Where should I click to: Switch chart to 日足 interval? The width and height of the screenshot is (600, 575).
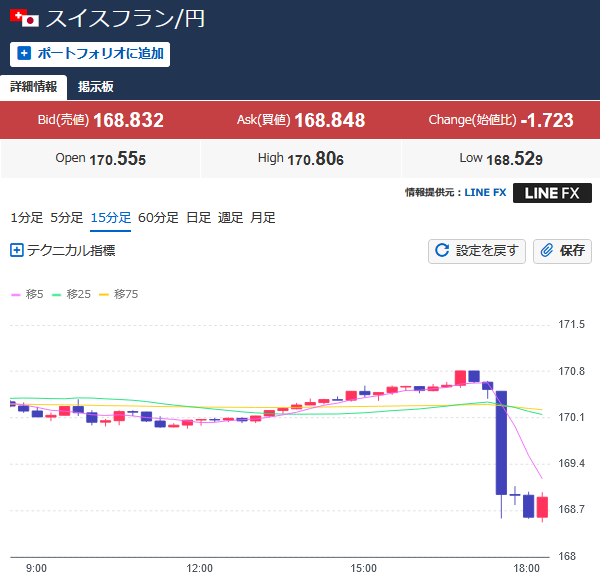(199, 218)
